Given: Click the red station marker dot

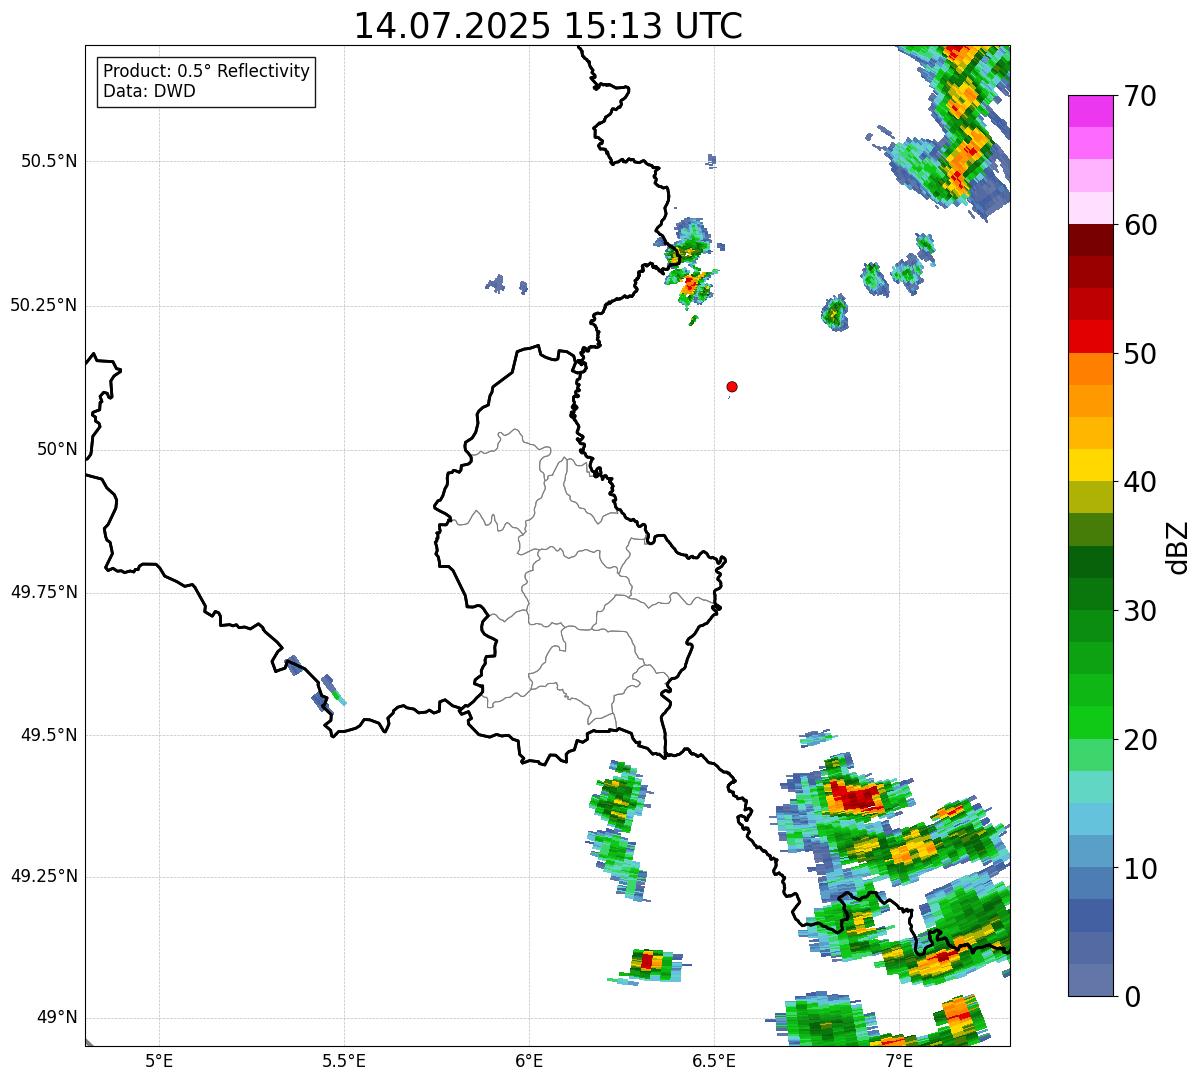Looking at the screenshot, I should (732, 386).
